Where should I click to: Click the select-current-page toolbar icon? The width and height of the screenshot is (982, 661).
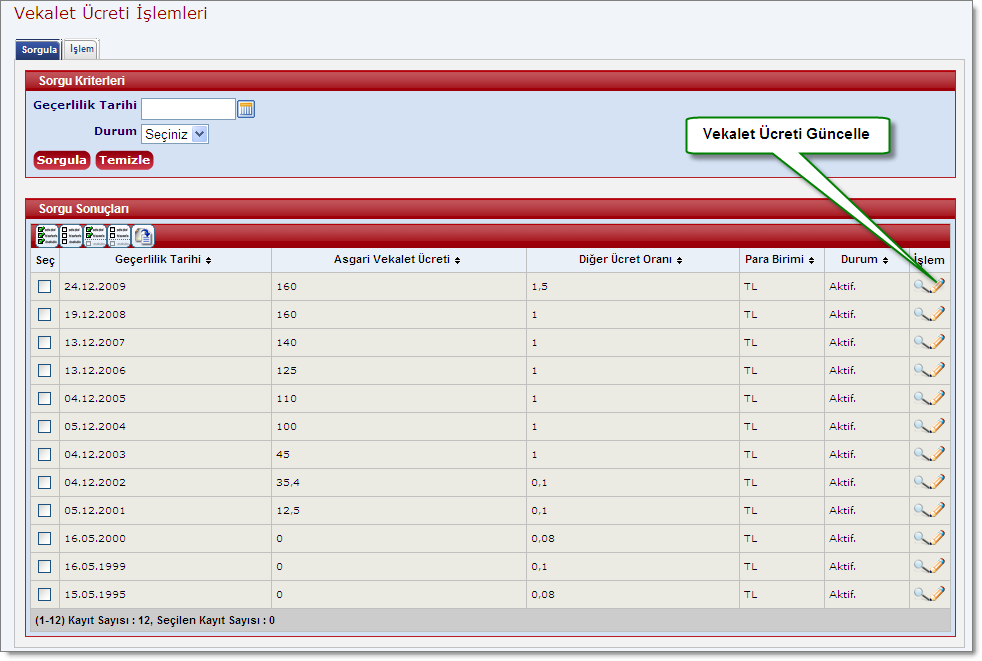95,236
